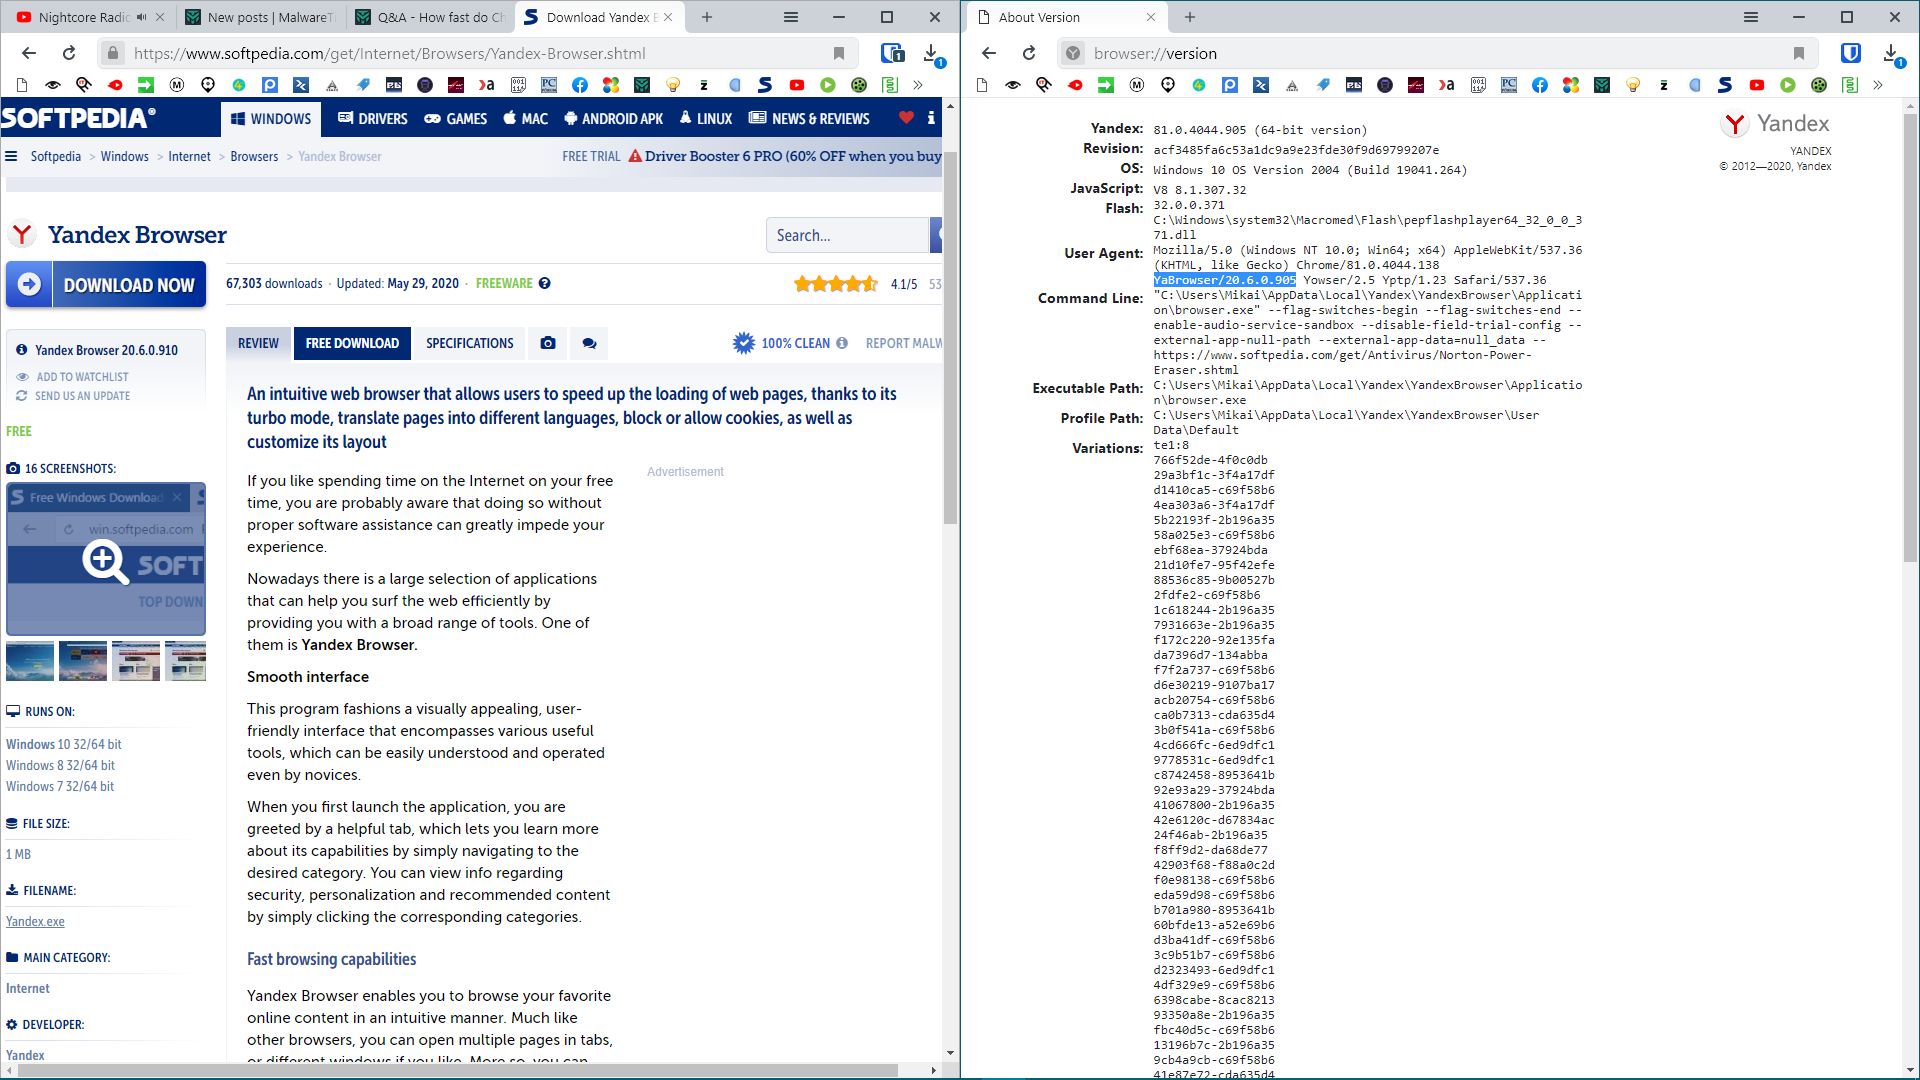Image resolution: width=1920 pixels, height=1080 pixels.
Task: Open the YouTube bookmark in the left window
Action: tap(797, 85)
